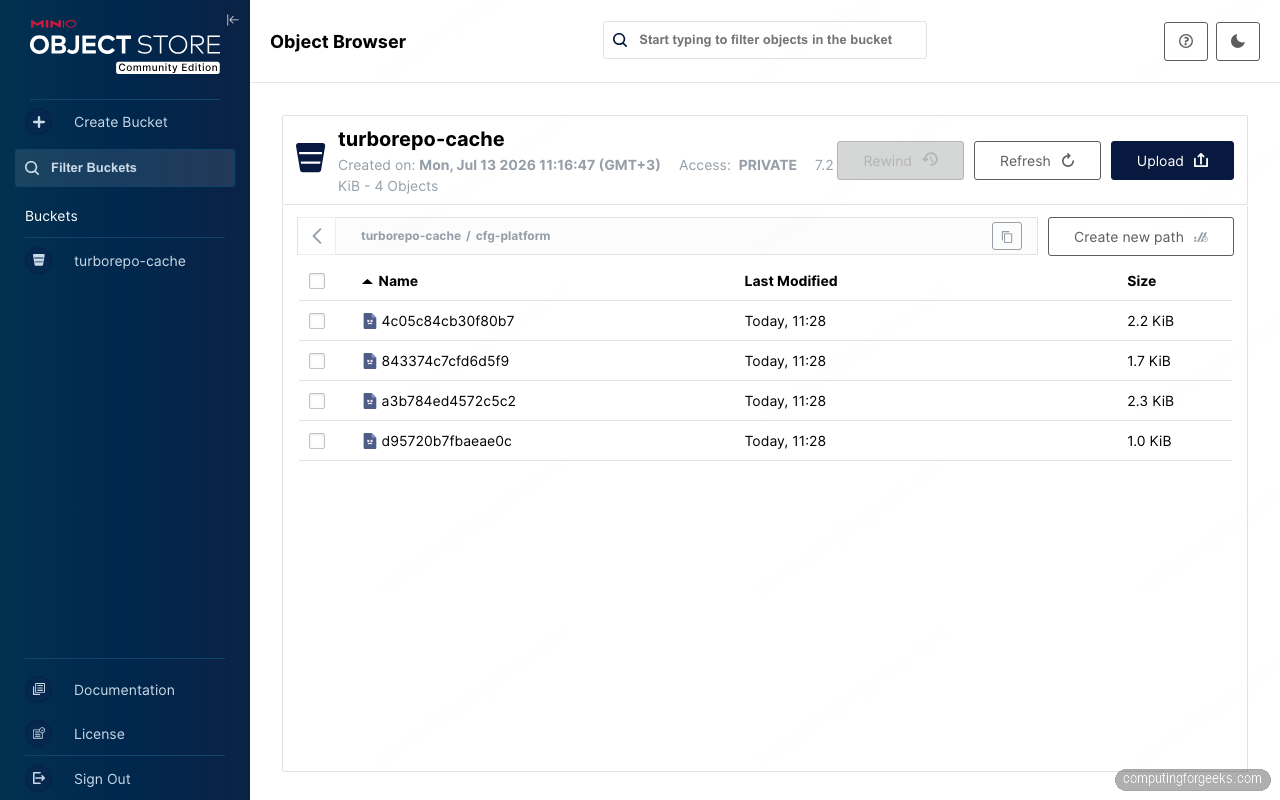The height and width of the screenshot is (800, 1280).
Task: Click the MinIO Object Store logo
Action: pos(125,46)
